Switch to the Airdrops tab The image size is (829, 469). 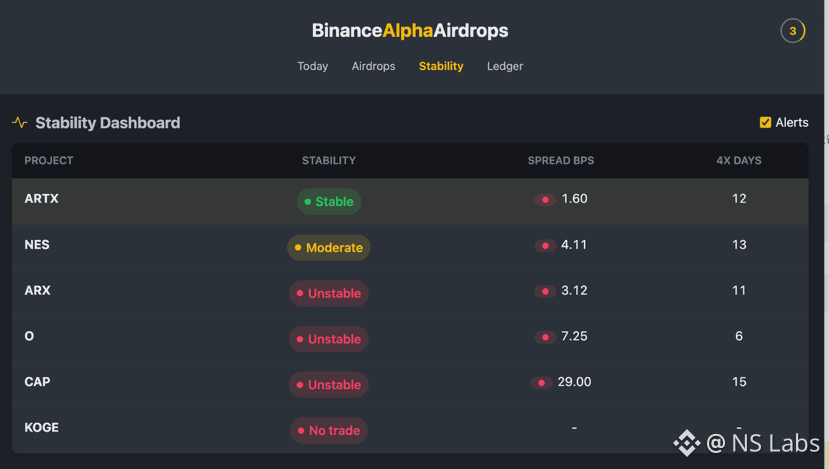click(x=373, y=66)
